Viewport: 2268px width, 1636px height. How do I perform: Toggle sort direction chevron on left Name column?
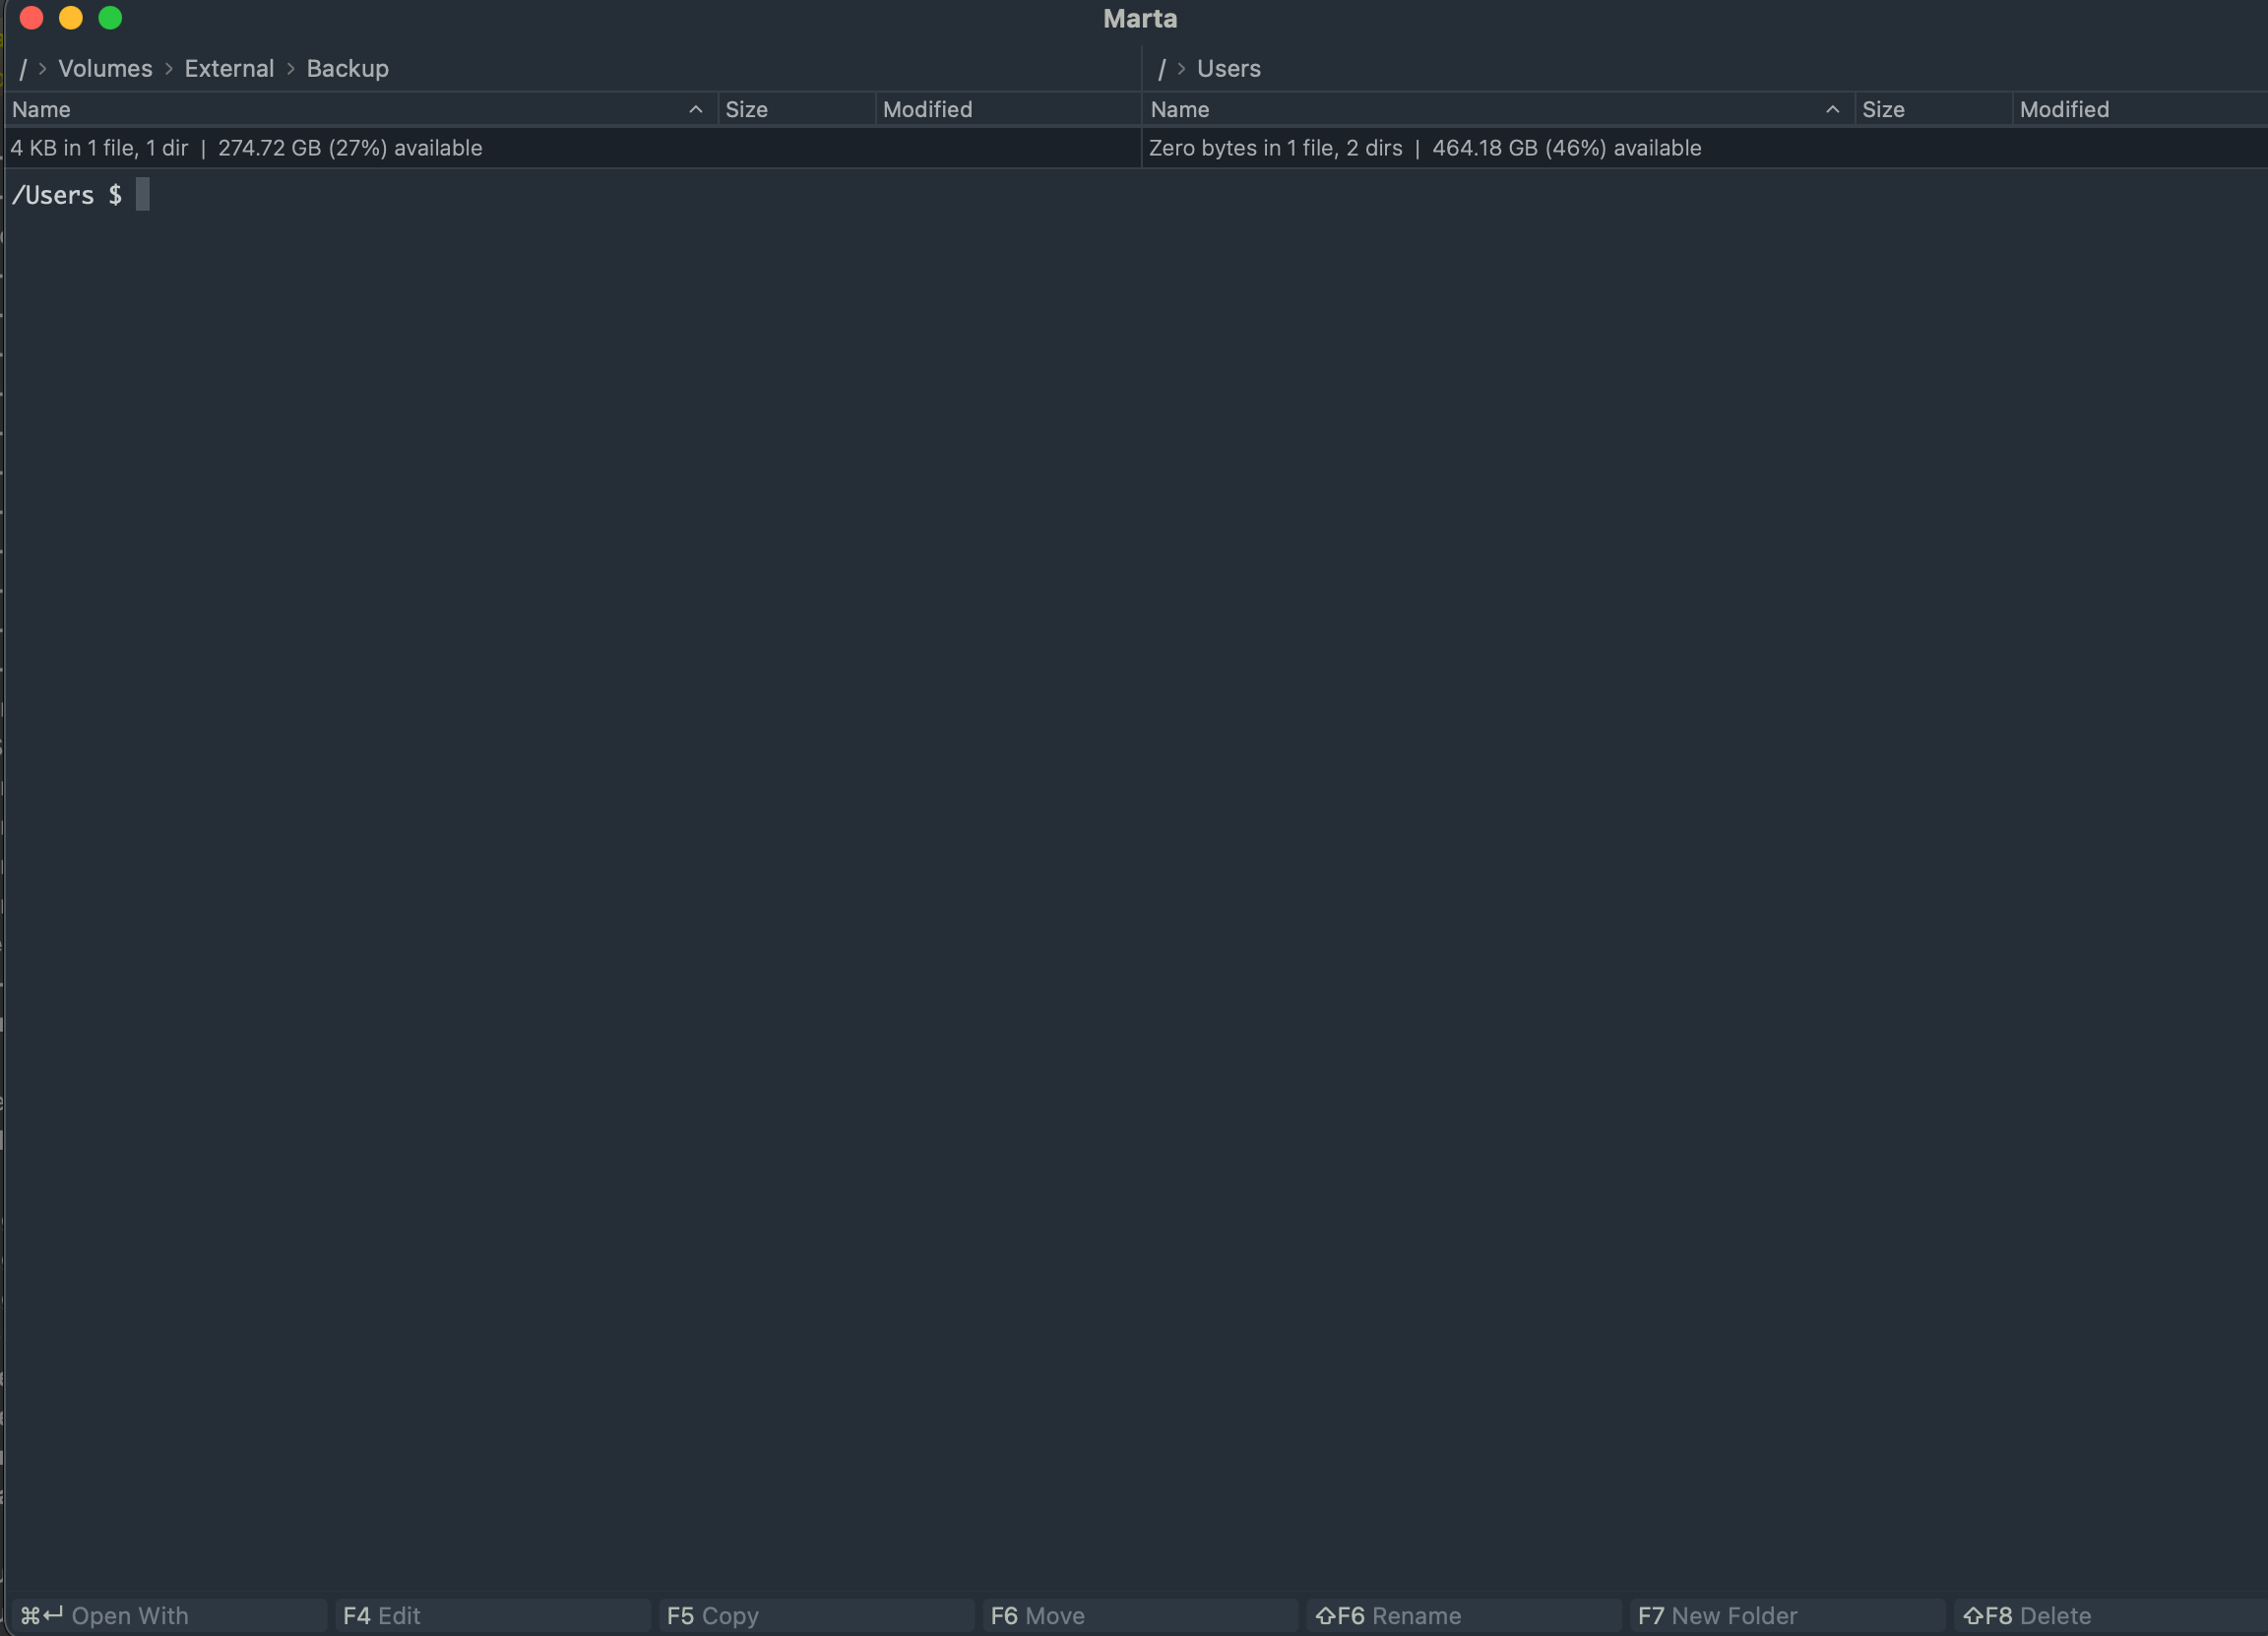[695, 109]
